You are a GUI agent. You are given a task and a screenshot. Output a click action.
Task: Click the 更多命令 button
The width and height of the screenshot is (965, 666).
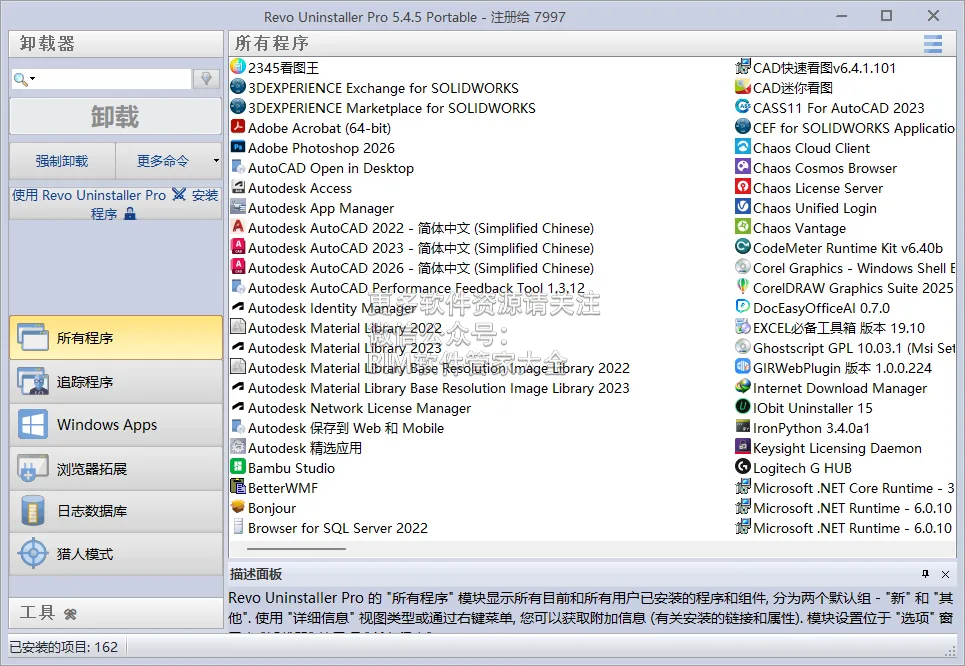163,161
